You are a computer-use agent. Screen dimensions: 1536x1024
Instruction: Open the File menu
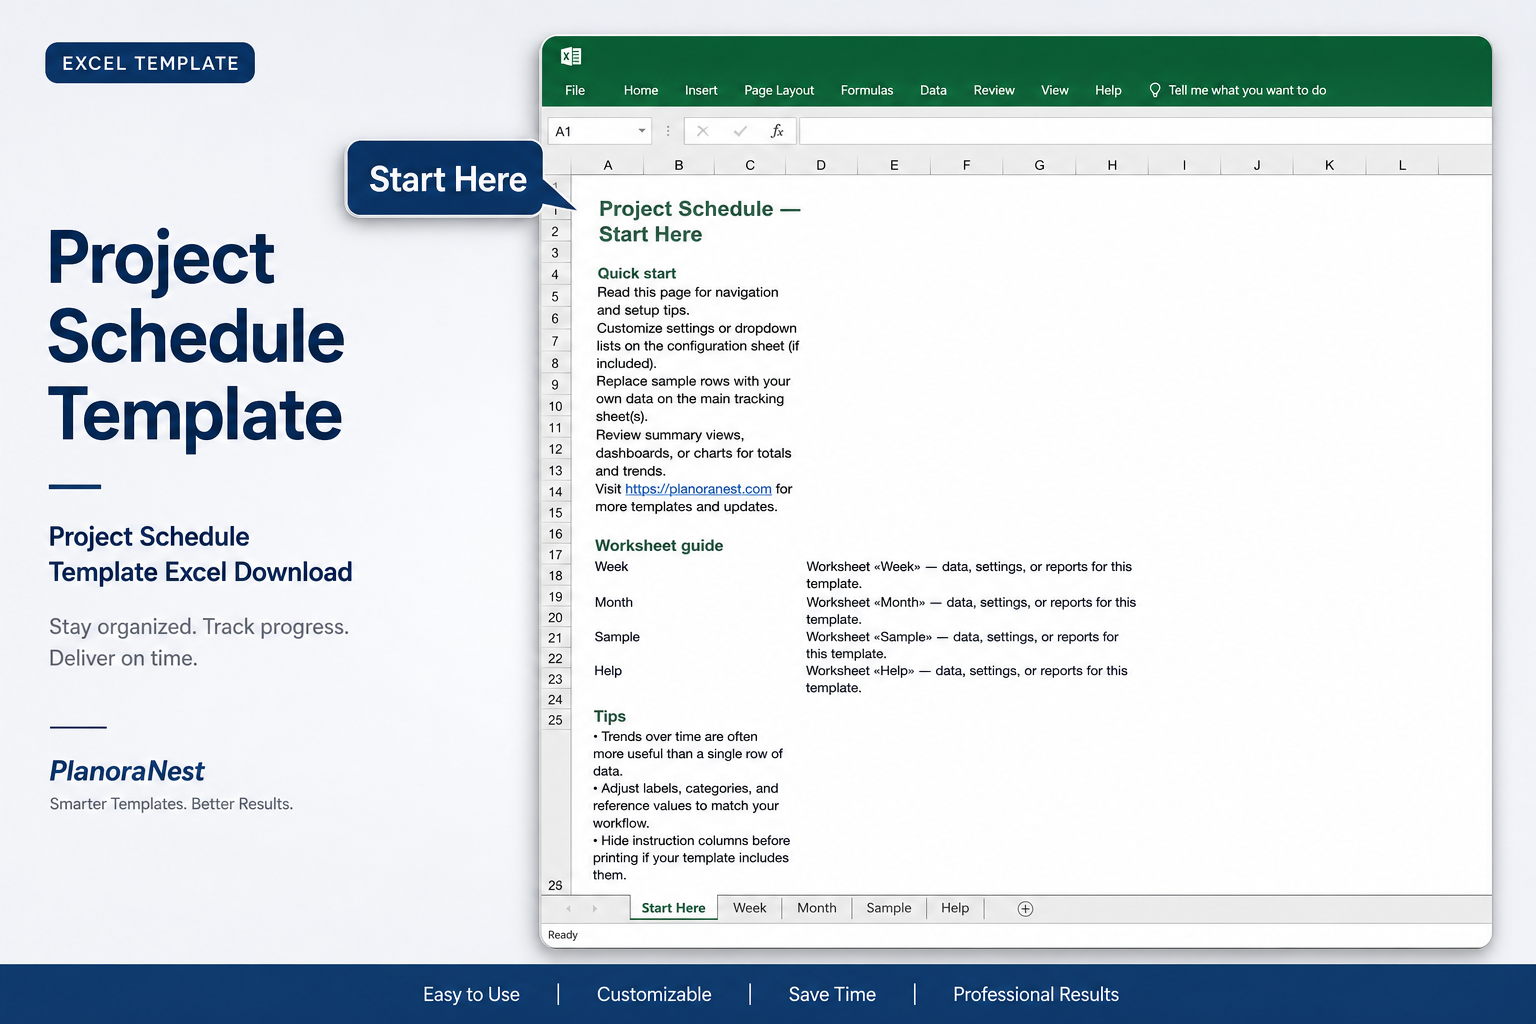(575, 90)
